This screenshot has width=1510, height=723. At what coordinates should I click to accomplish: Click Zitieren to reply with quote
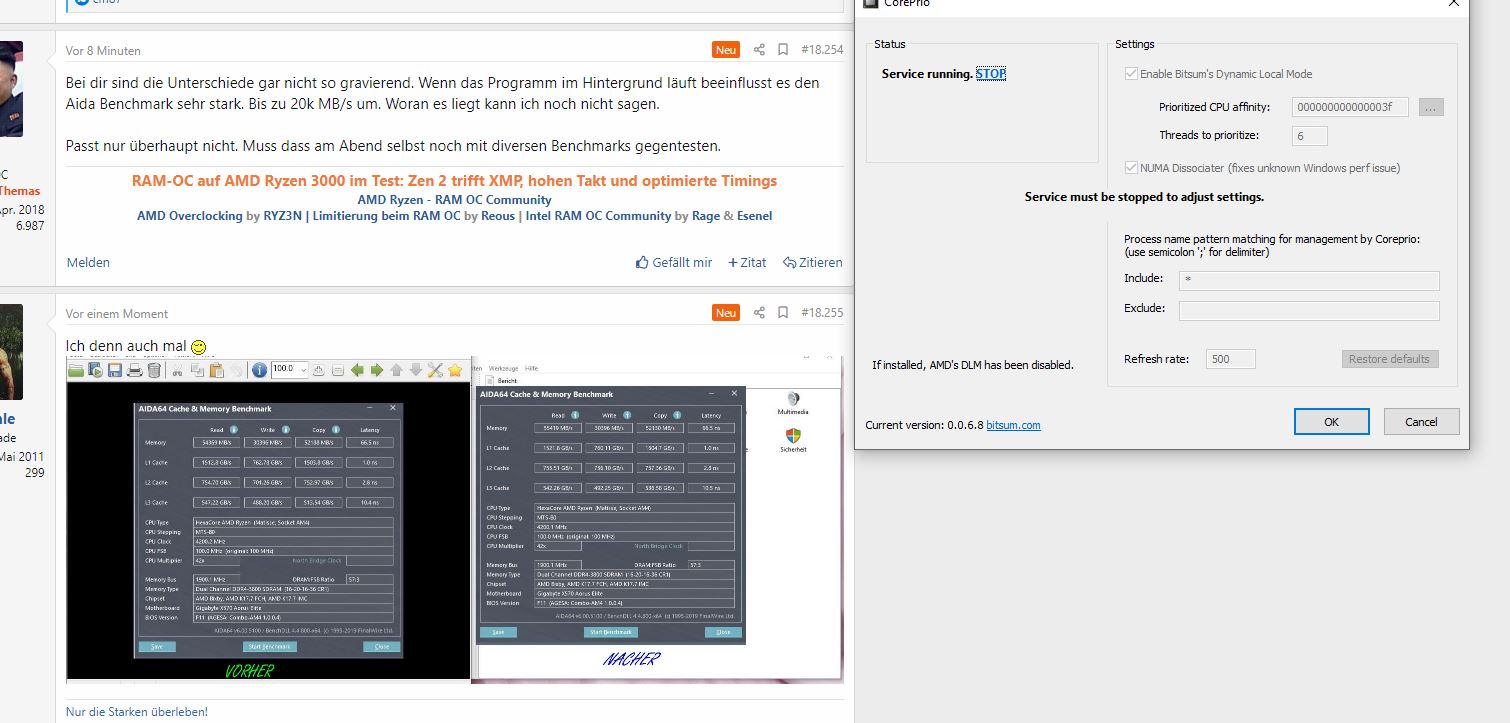click(813, 263)
